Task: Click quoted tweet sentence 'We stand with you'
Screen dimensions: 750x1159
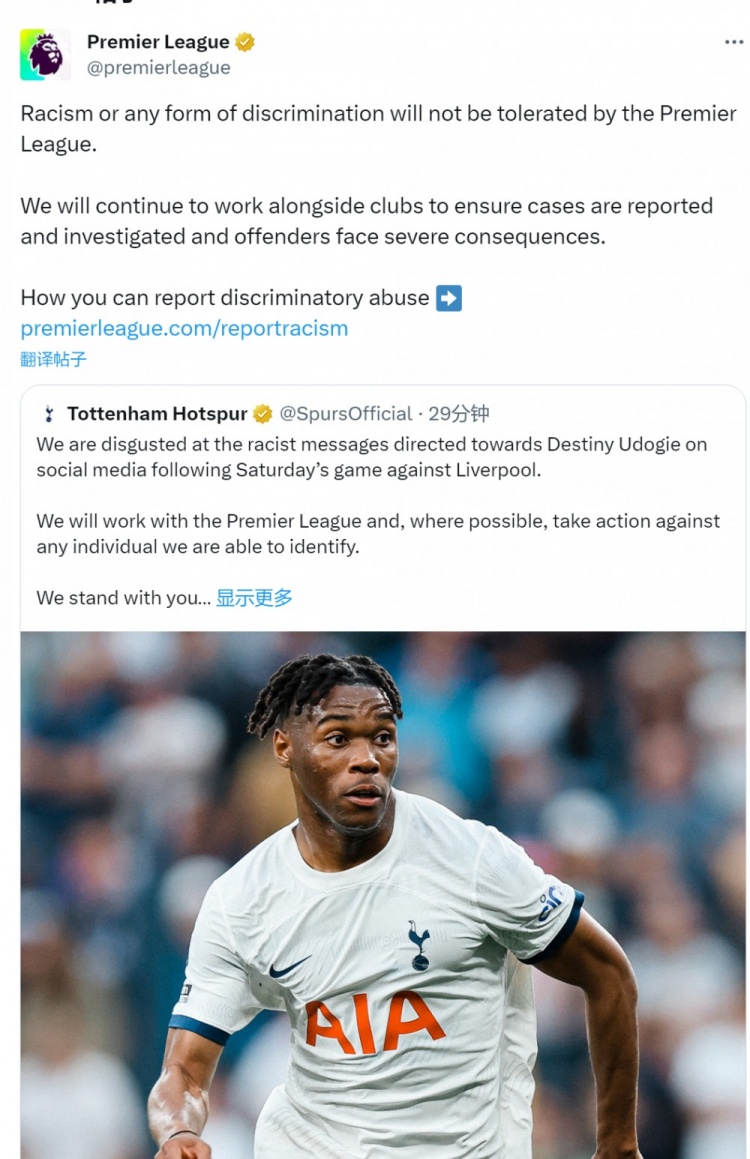Action: click(x=123, y=597)
